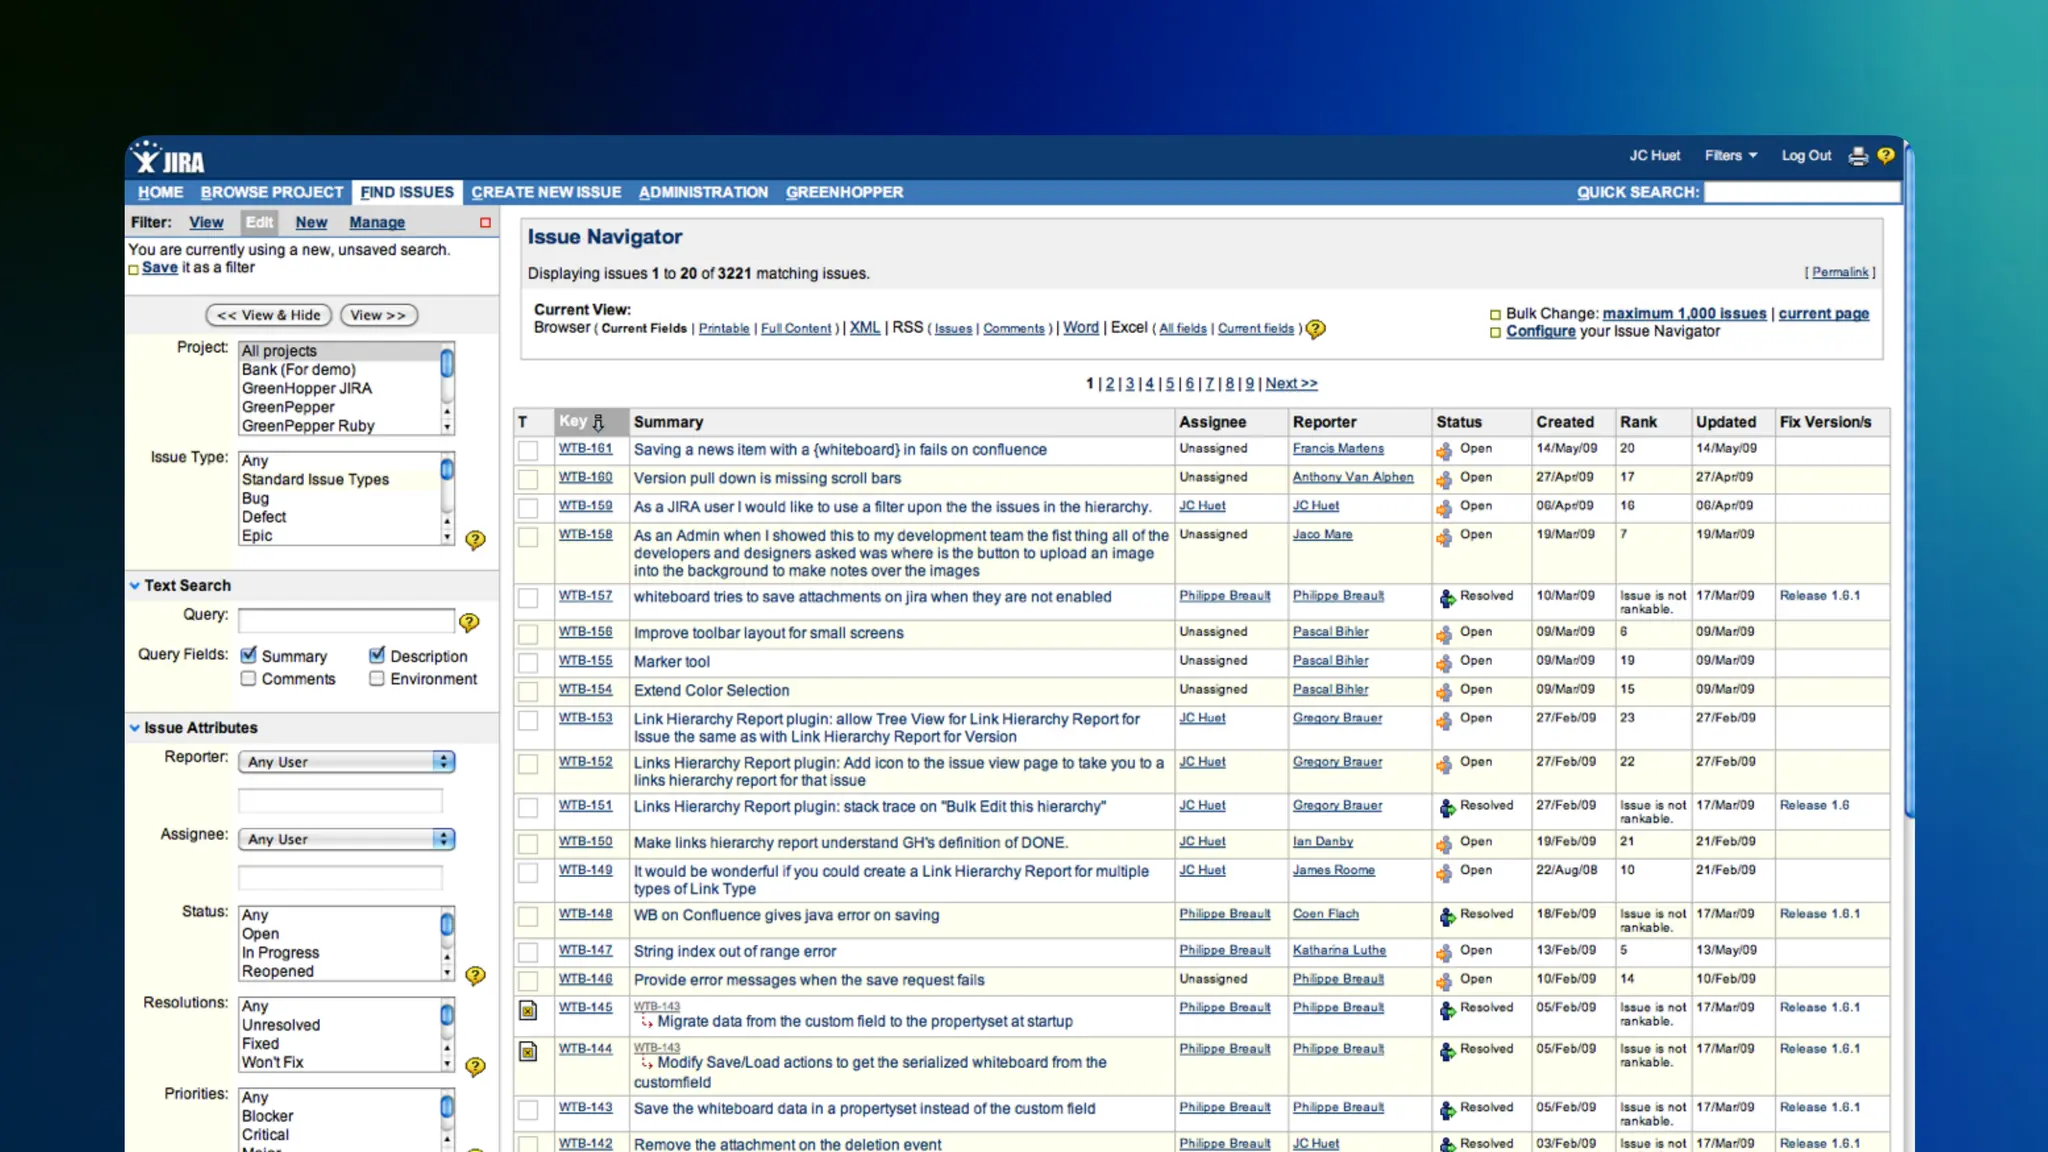Click the help icon beside Status list

[475, 975]
